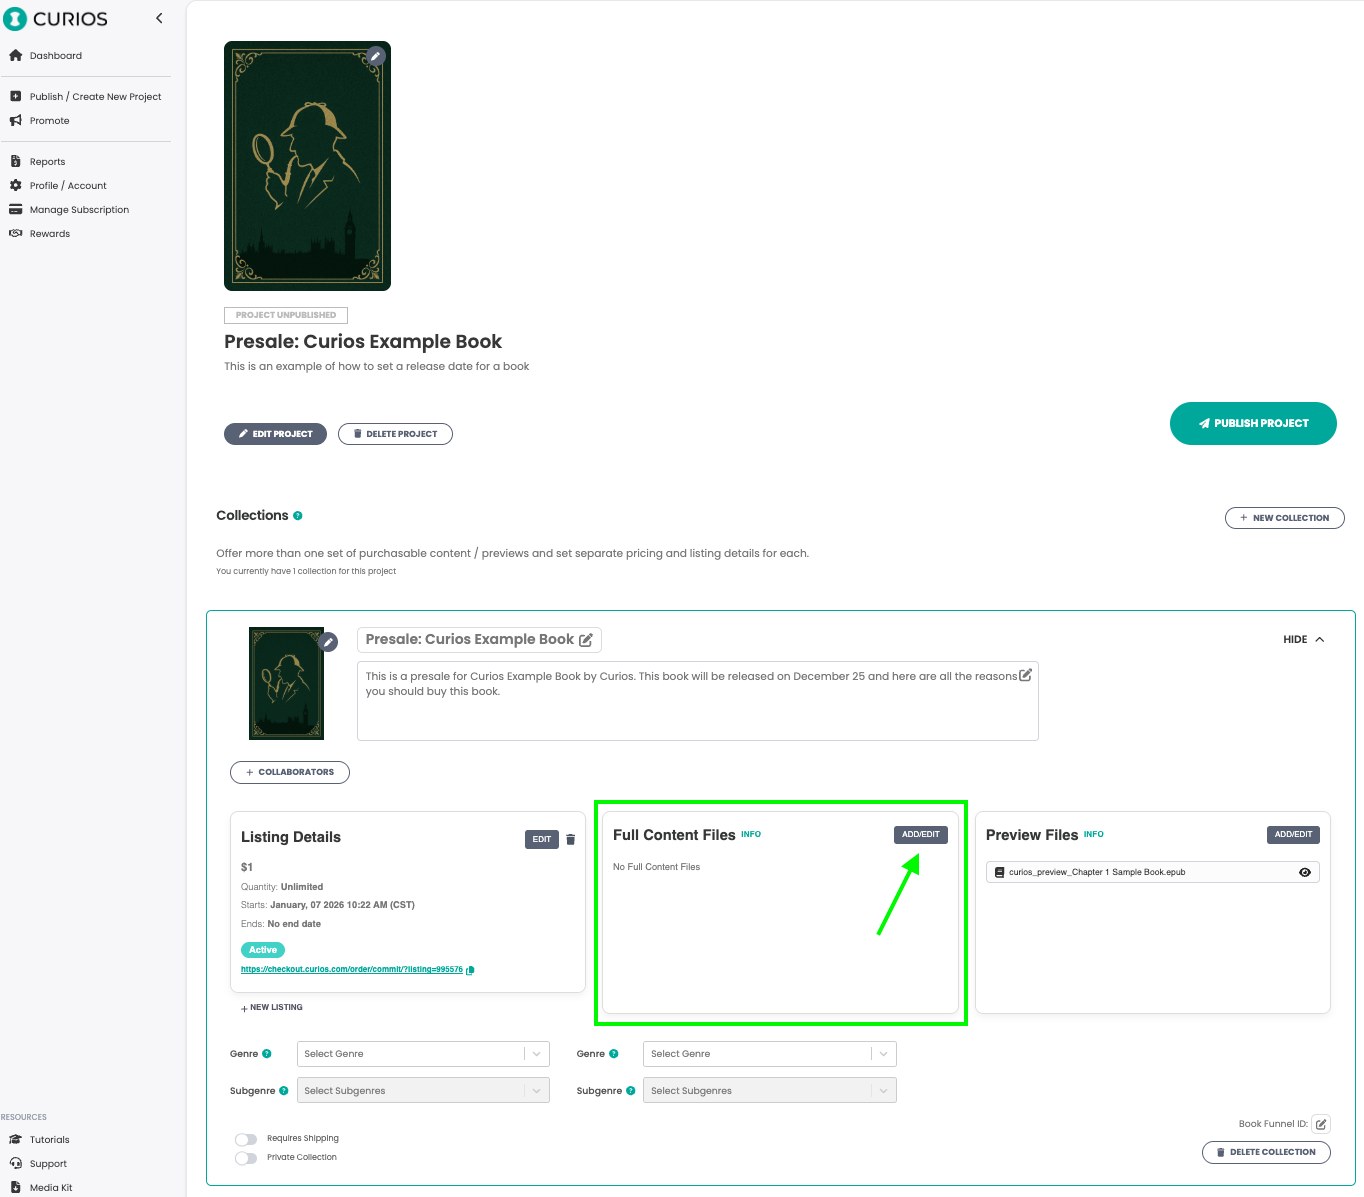The width and height of the screenshot is (1364, 1197).
Task: Click the Collections help icon
Action: click(x=297, y=515)
